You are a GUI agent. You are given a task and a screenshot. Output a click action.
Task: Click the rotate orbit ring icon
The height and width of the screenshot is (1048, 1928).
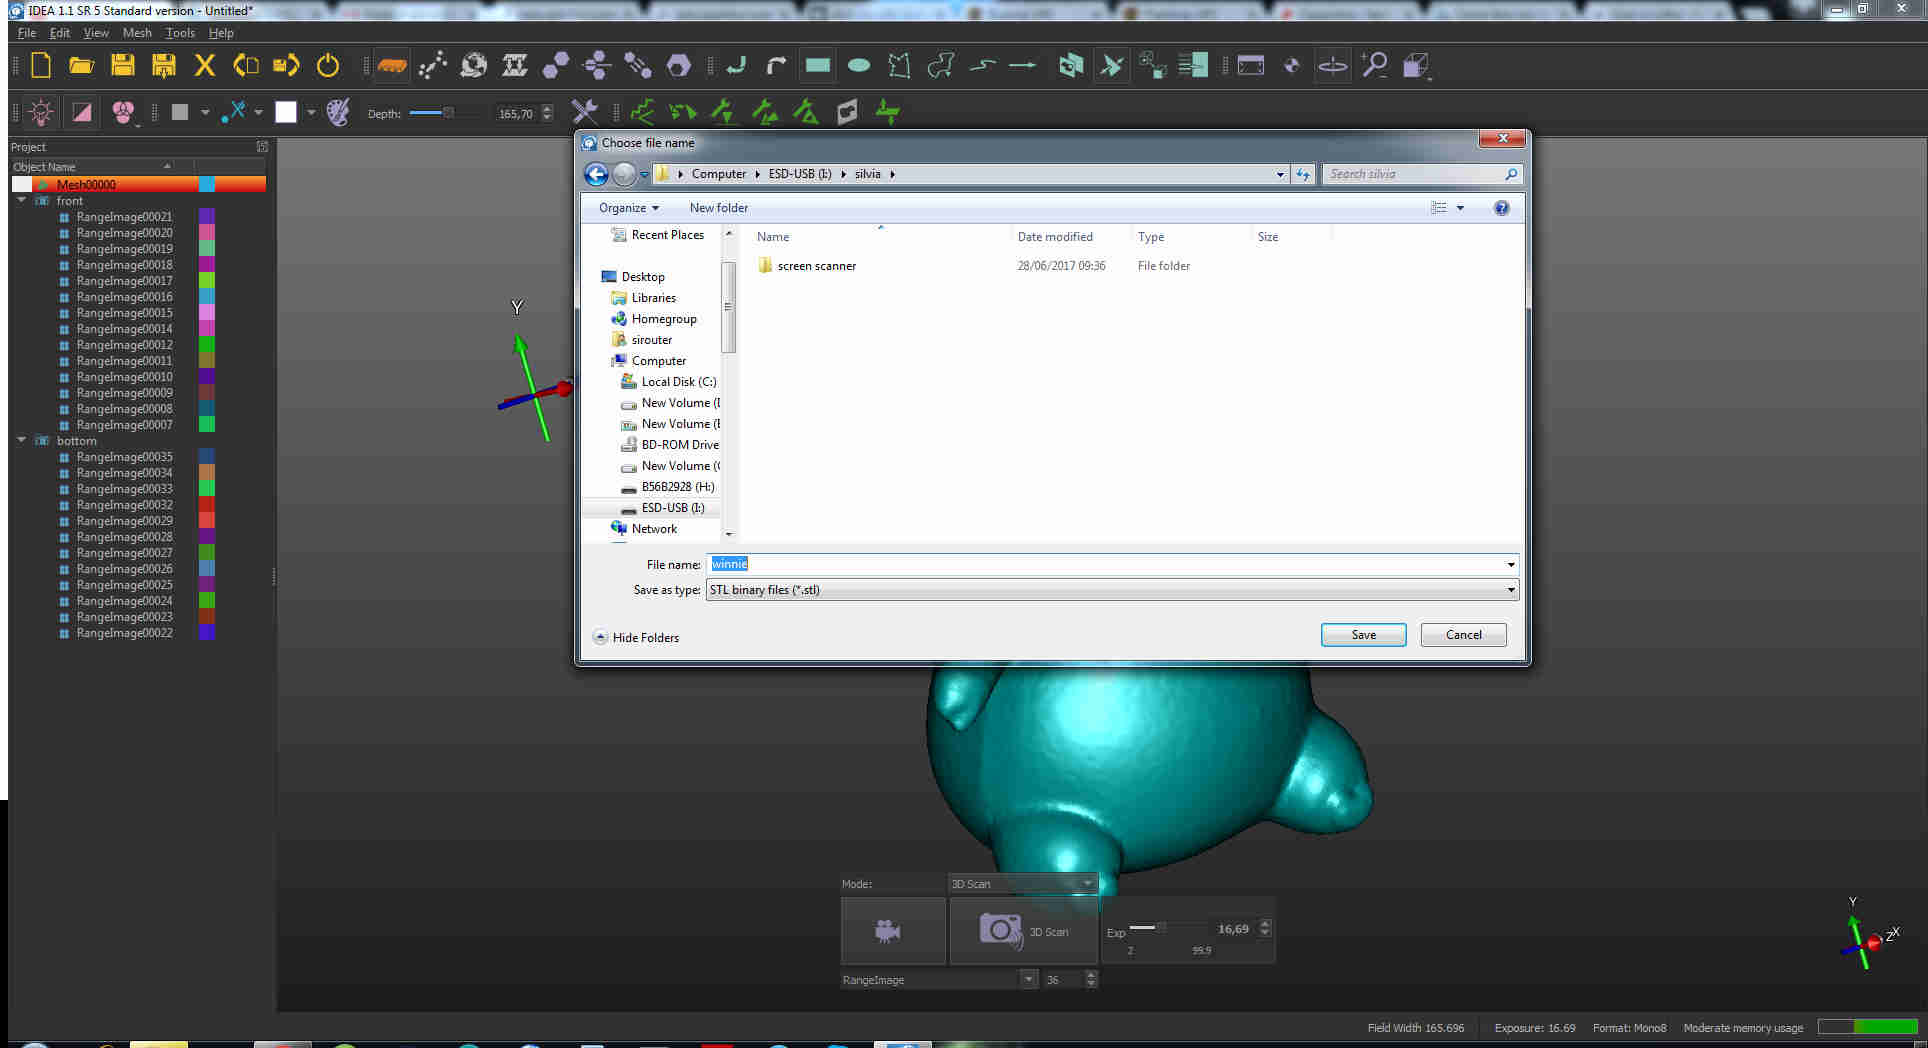(x=1333, y=66)
